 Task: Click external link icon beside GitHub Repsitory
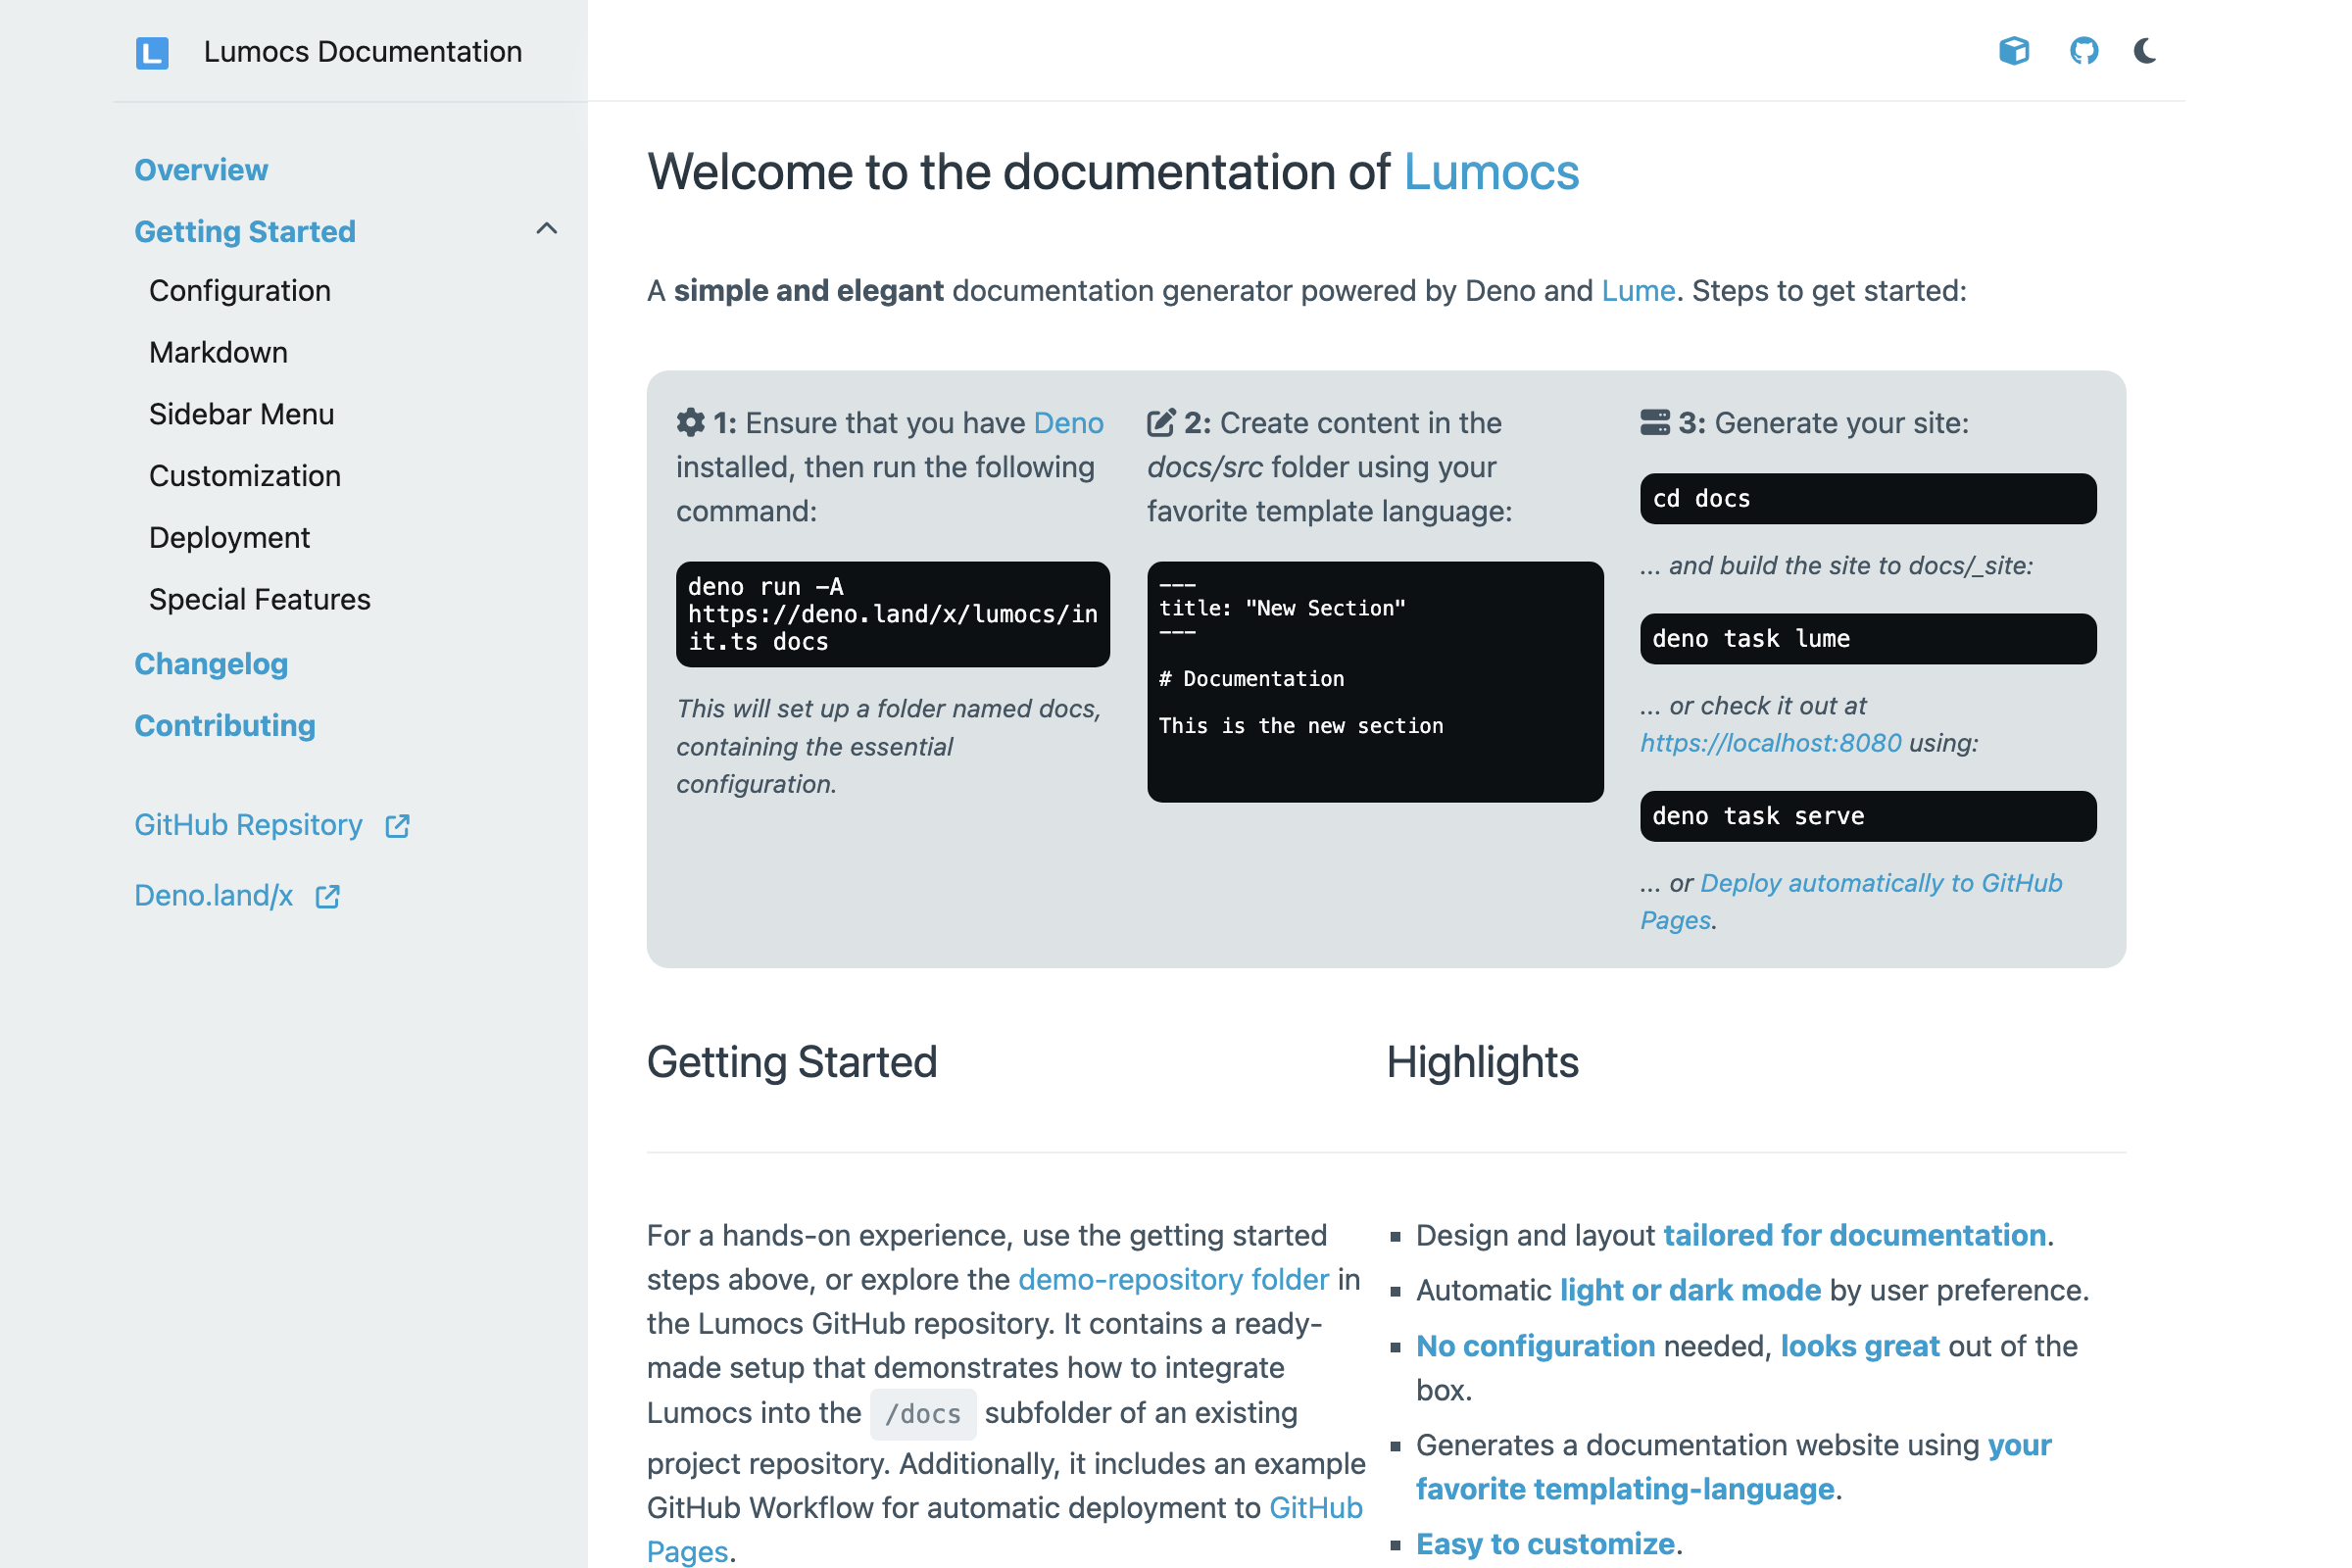pyautogui.click(x=398, y=826)
